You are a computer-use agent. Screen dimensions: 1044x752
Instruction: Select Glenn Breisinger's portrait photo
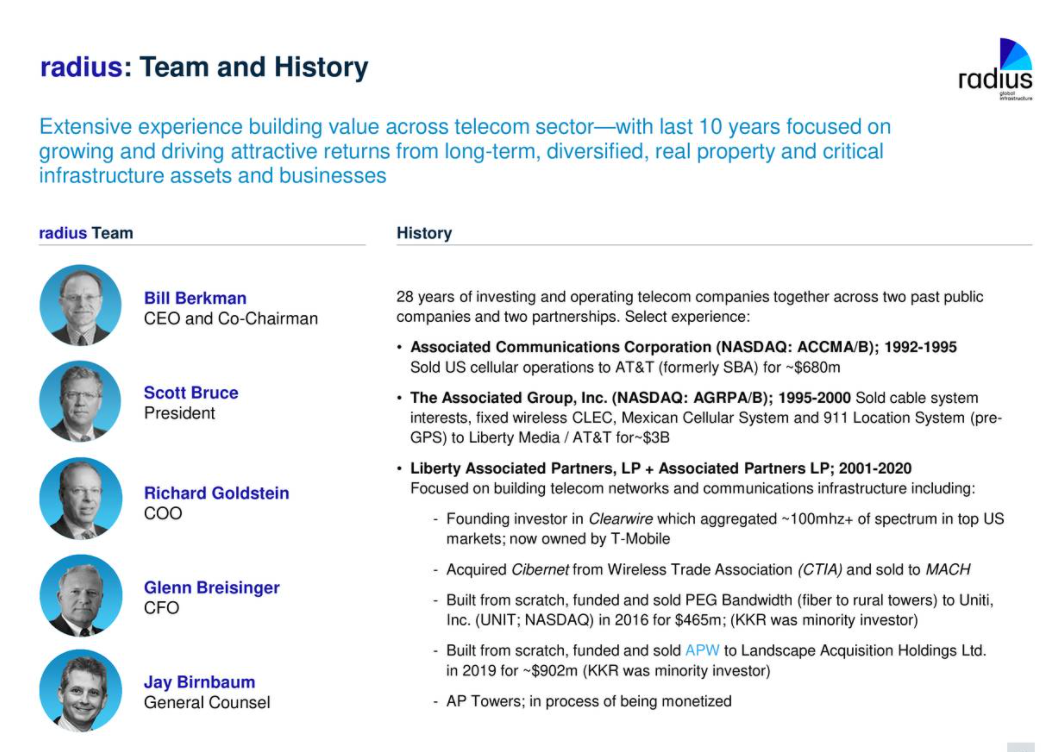[x=81, y=595]
